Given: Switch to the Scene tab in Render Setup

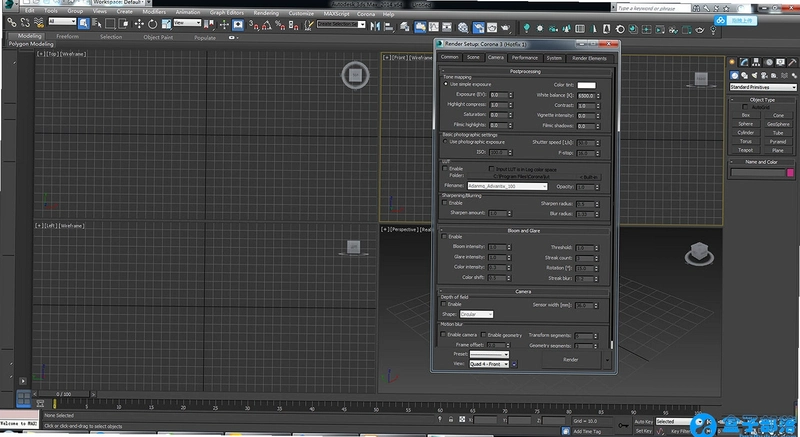Looking at the screenshot, I should (x=473, y=57).
